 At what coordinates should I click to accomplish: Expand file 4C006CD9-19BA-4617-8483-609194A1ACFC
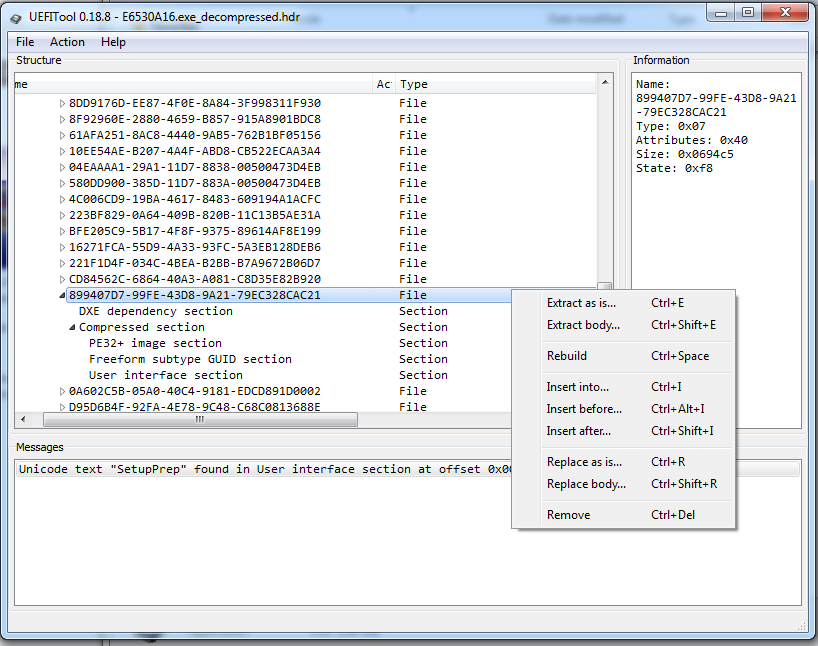[x=62, y=199]
